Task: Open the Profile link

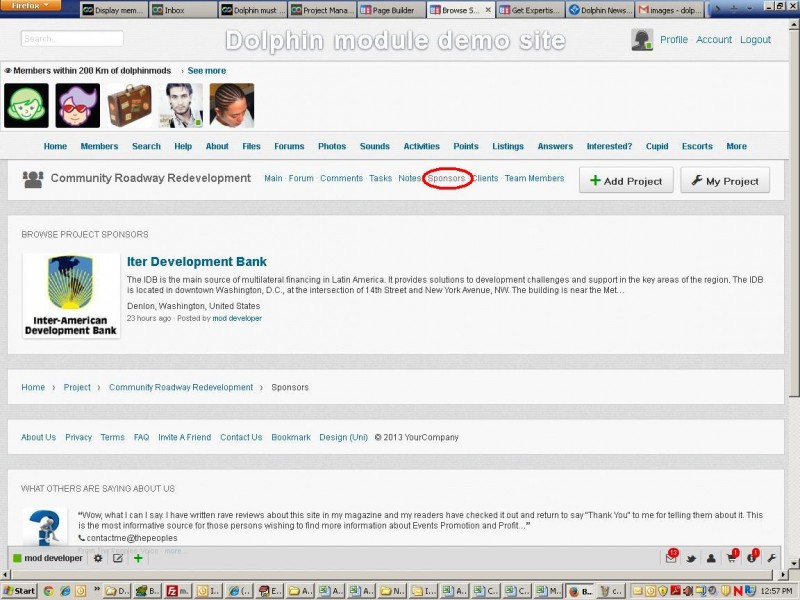Action: coord(673,40)
